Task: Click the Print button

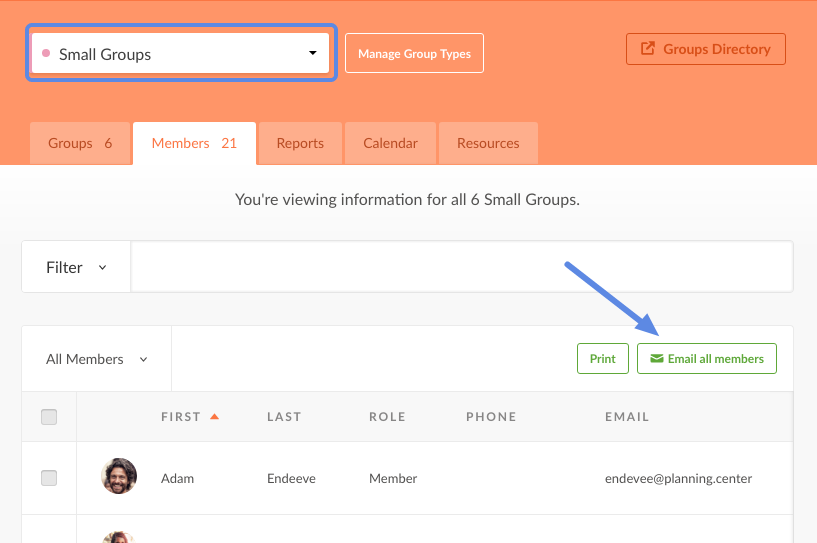Action: coord(603,359)
